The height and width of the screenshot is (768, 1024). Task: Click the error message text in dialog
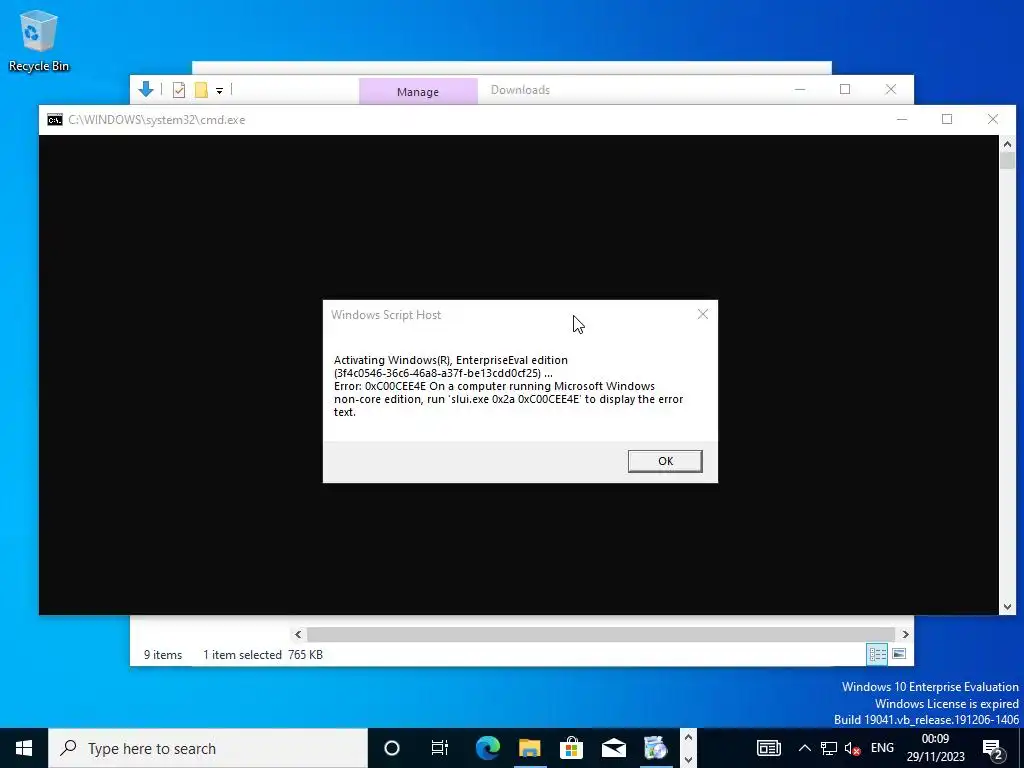(x=508, y=386)
